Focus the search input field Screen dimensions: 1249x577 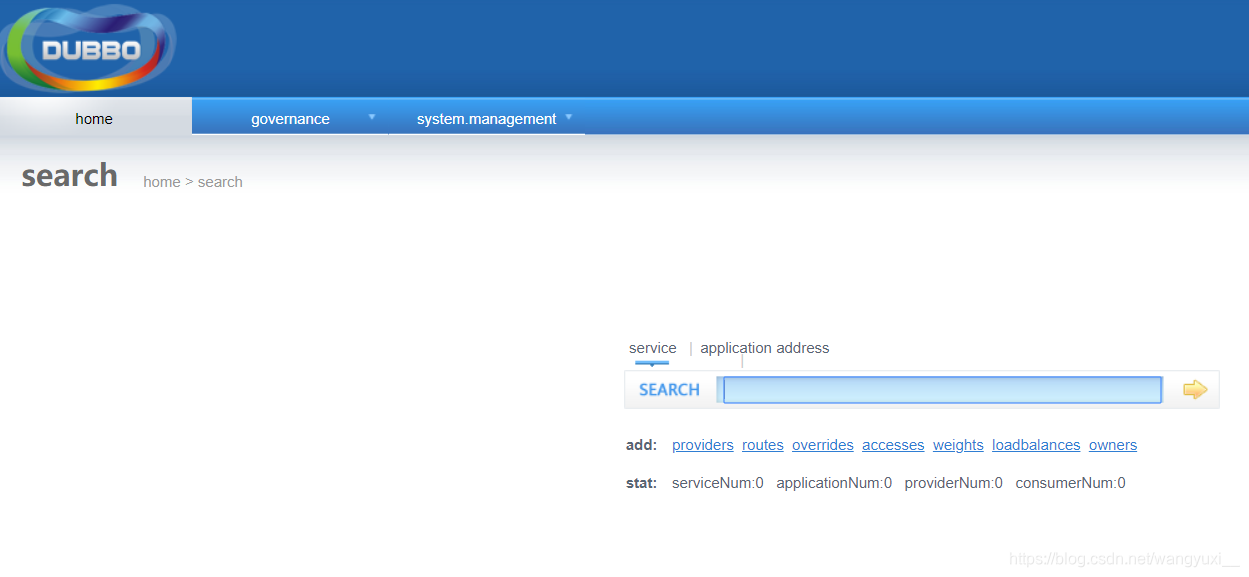coord(942,390)
